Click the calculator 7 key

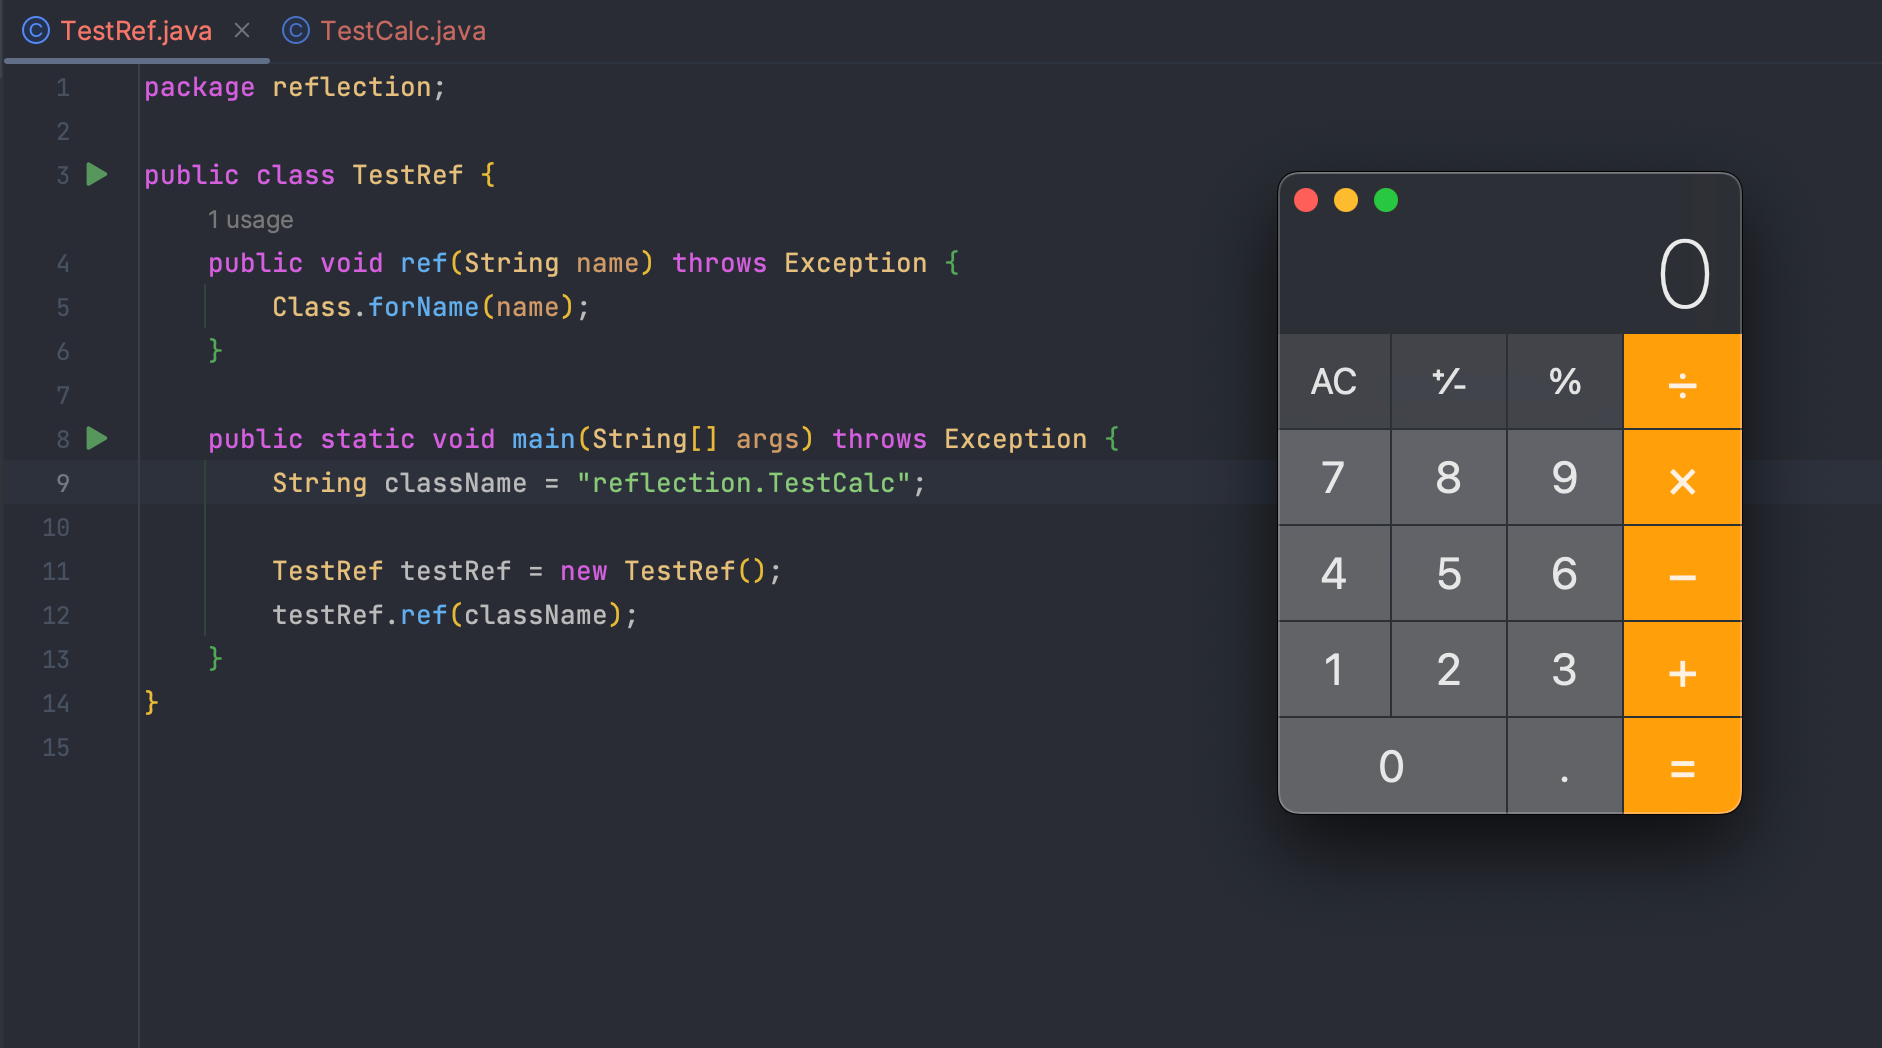(1334, 478)
